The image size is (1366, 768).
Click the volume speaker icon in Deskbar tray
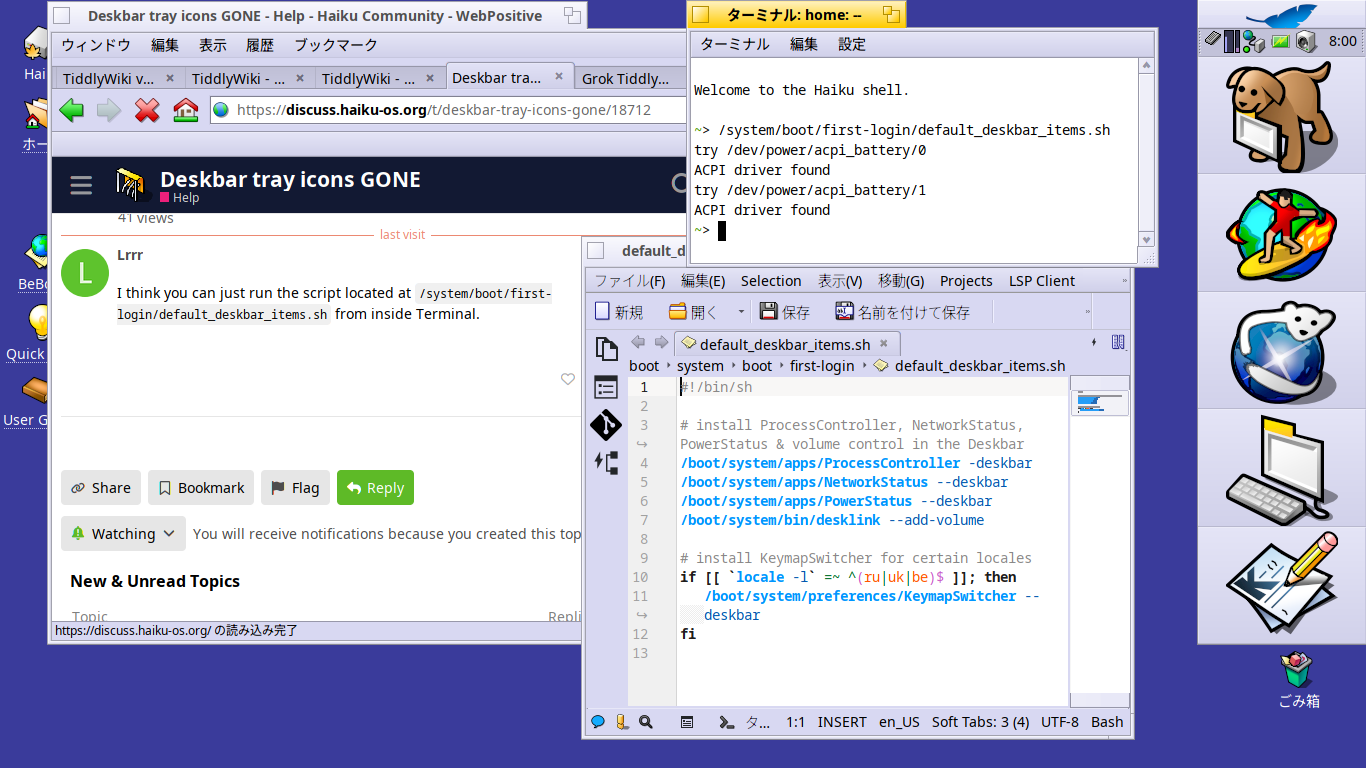pos(1304,41)
